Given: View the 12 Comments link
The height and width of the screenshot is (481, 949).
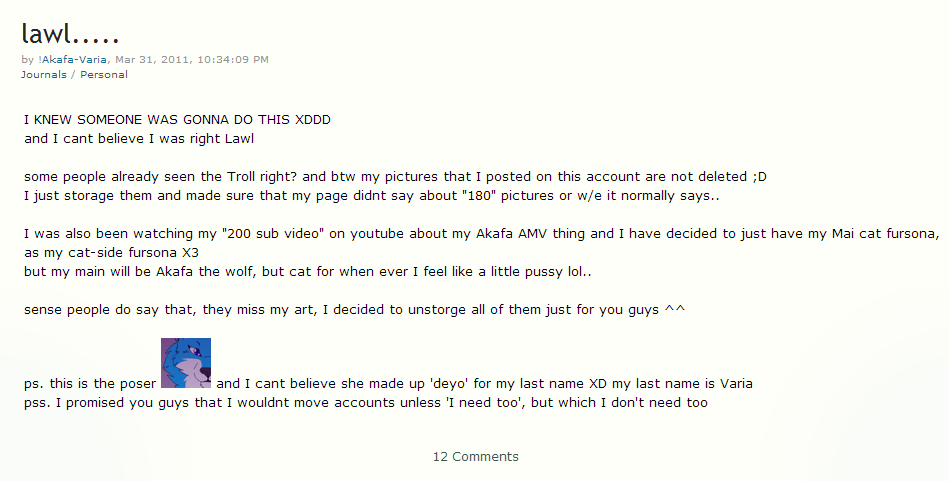Looking at the screenshot, I should pos(475,457).
